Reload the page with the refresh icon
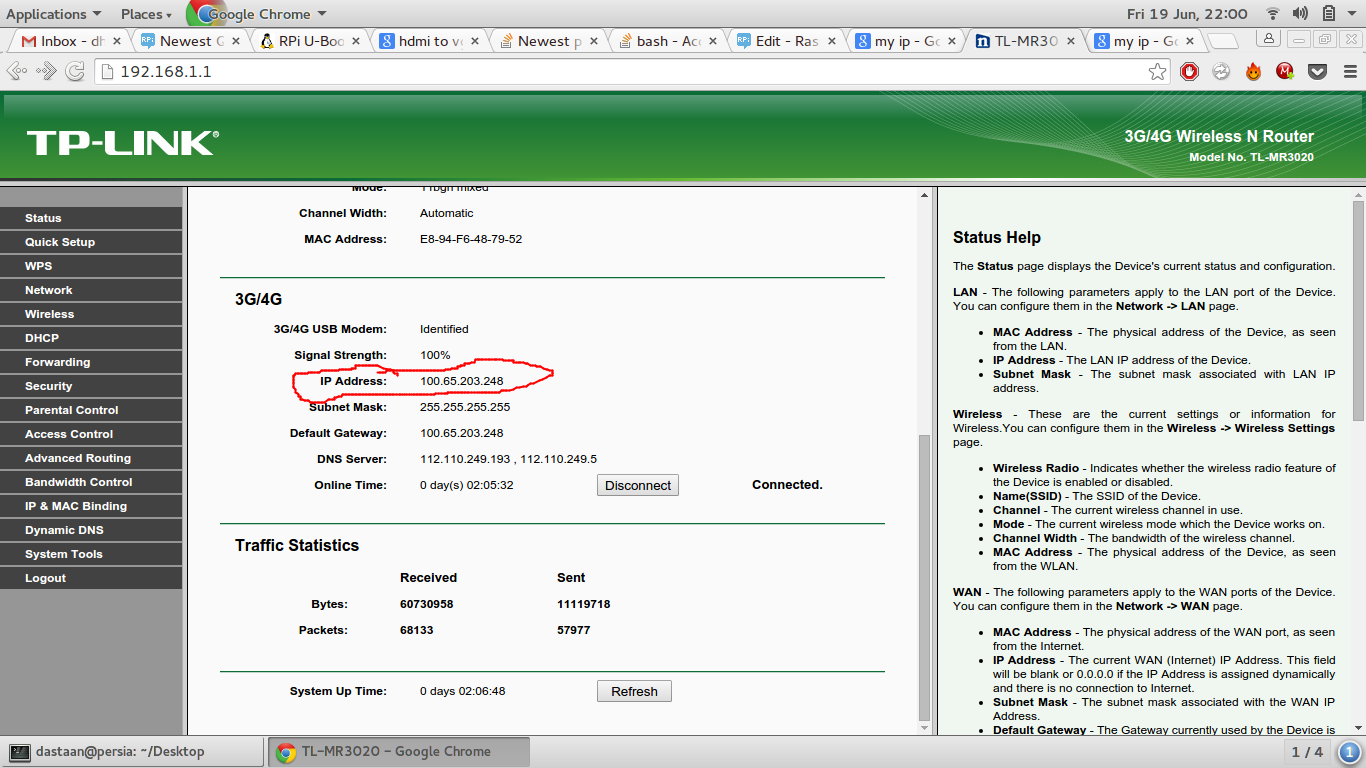The width and height of the screenshot is (1366, 768). (75, 71)
